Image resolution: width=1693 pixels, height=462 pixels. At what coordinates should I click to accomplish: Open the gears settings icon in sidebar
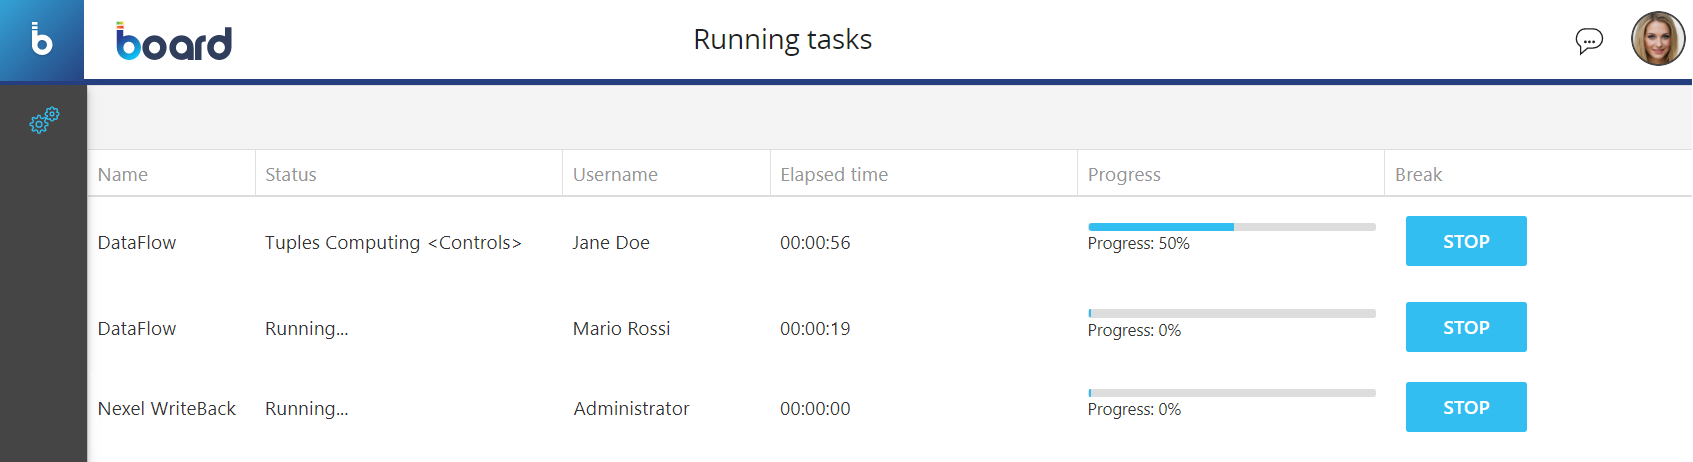point(44,121)
